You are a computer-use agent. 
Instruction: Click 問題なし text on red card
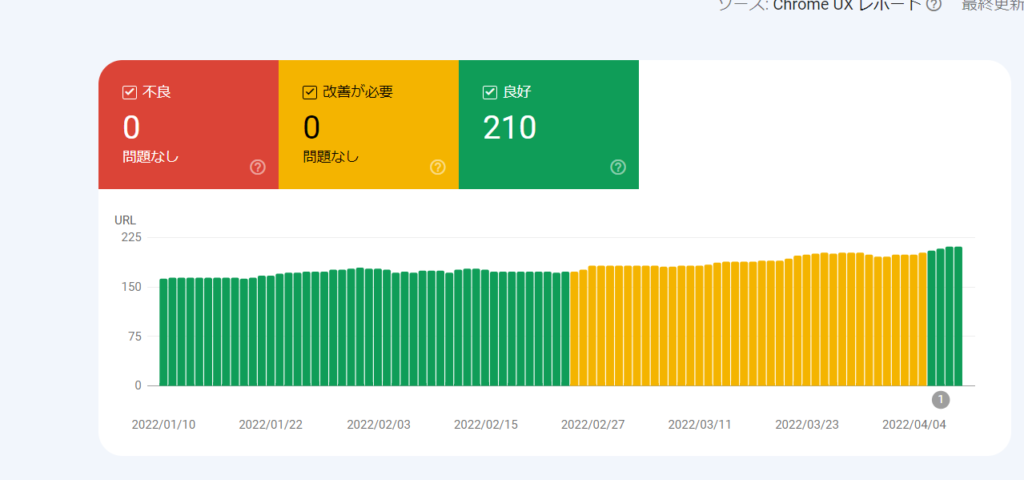[150, 157]
